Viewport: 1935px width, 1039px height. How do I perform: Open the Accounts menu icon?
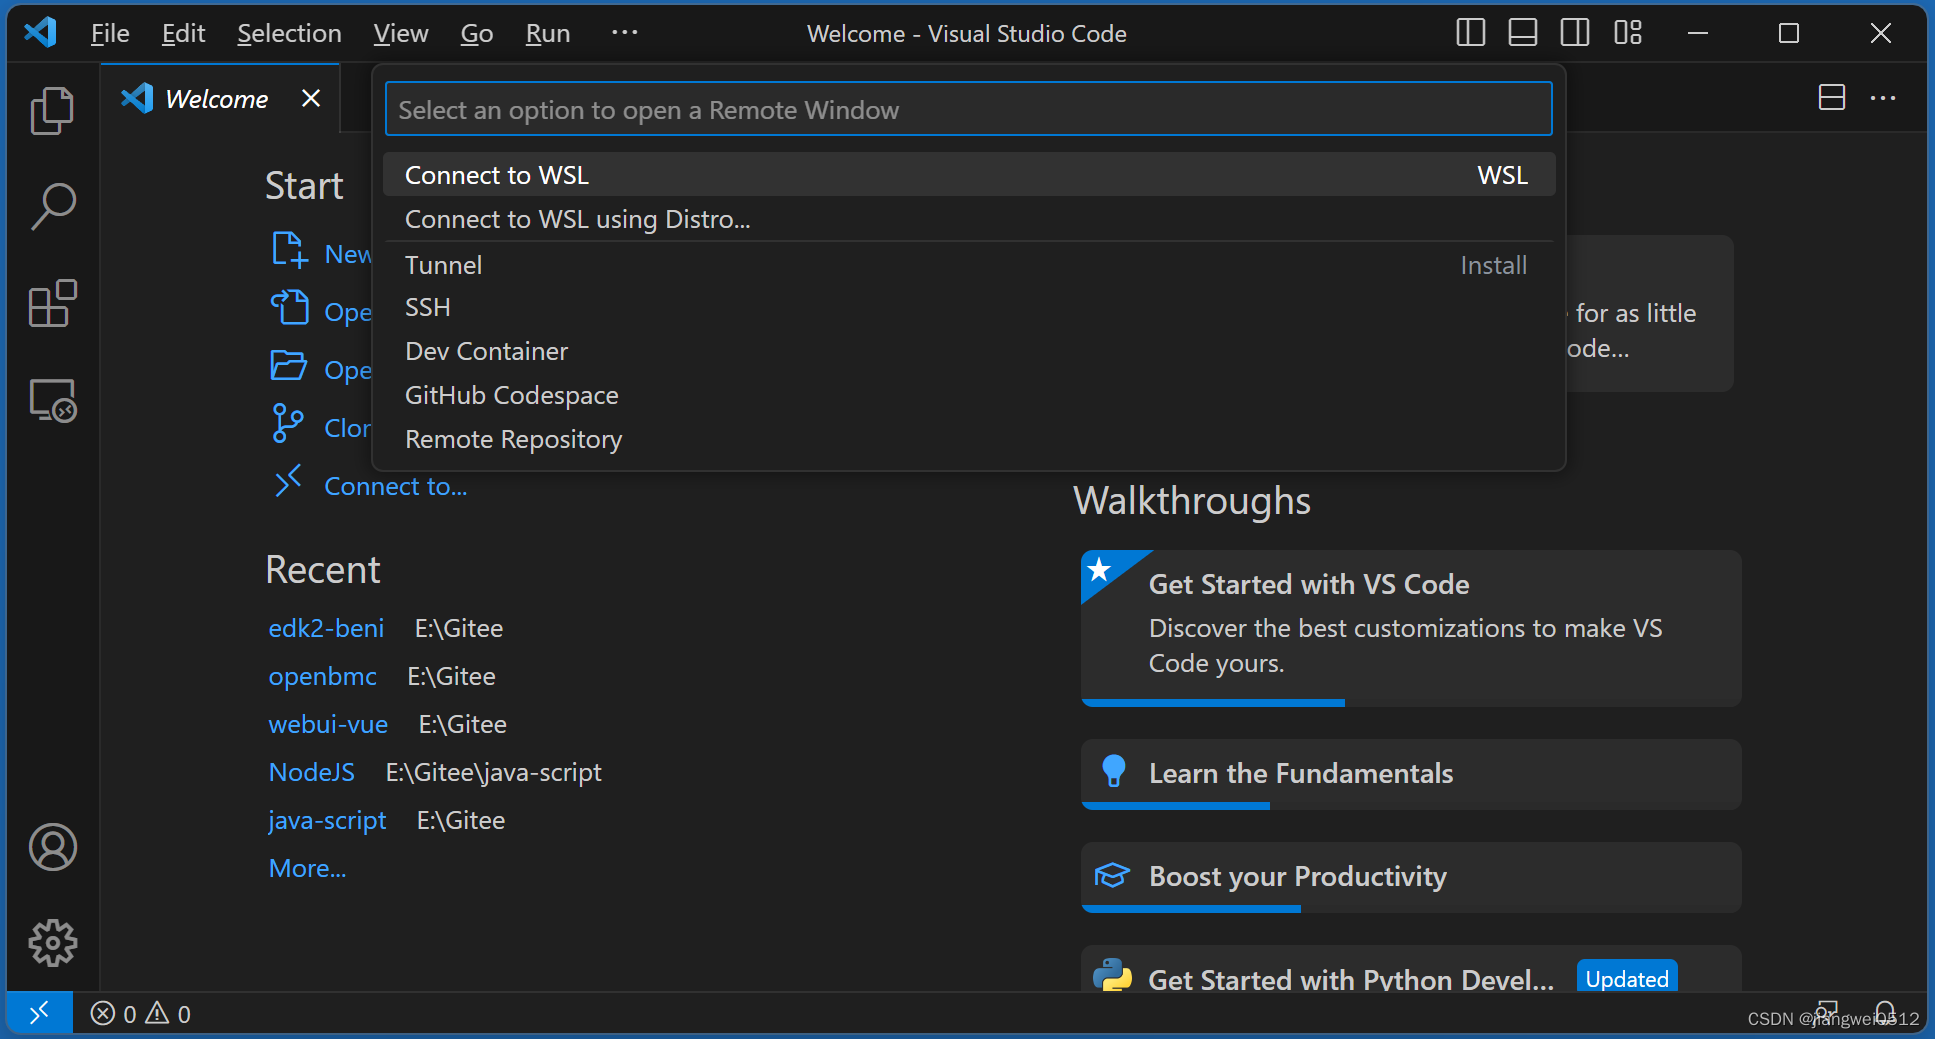tap(52, 847)
